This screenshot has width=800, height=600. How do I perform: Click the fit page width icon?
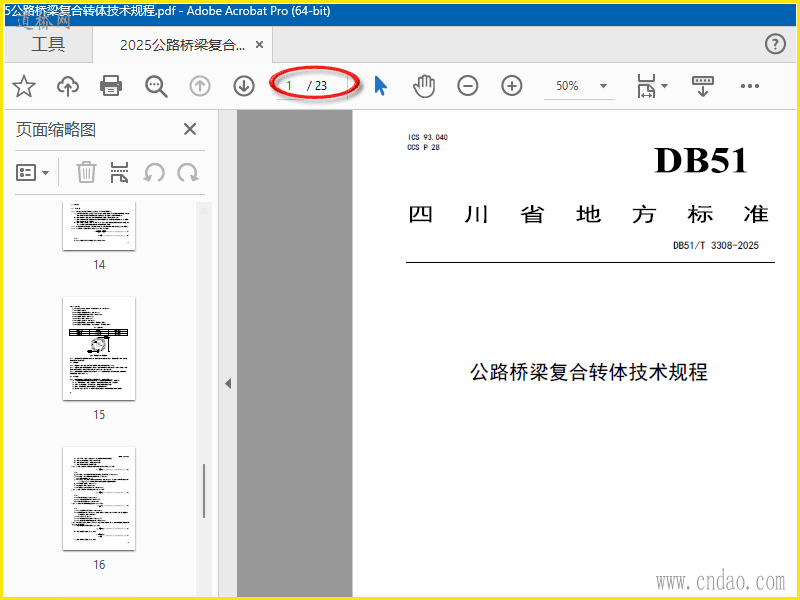click(x=646, y=86)
